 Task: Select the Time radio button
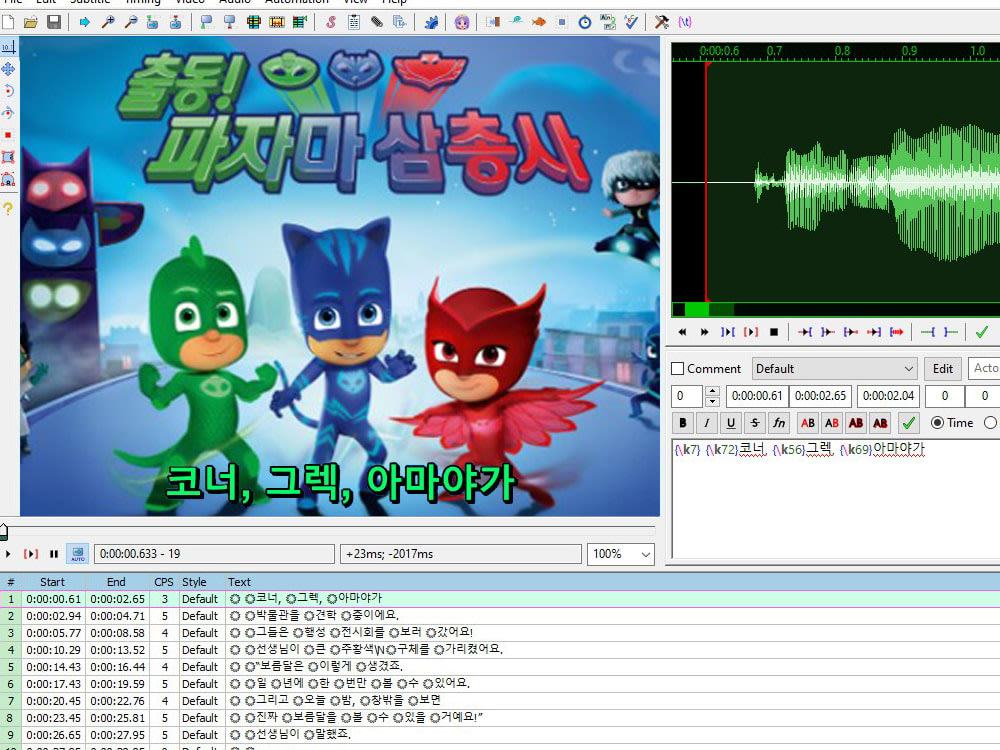point(938,422)
